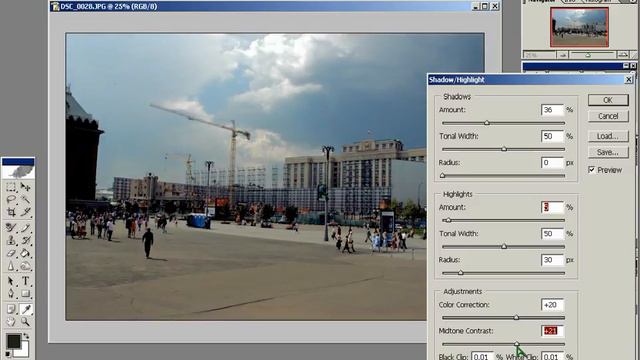Image resolution: width=640 pixels, height=360 pixels.
Task: Click the Navigator panel image thumbnail
Action: pyautogui.click(x=579, y=27)
